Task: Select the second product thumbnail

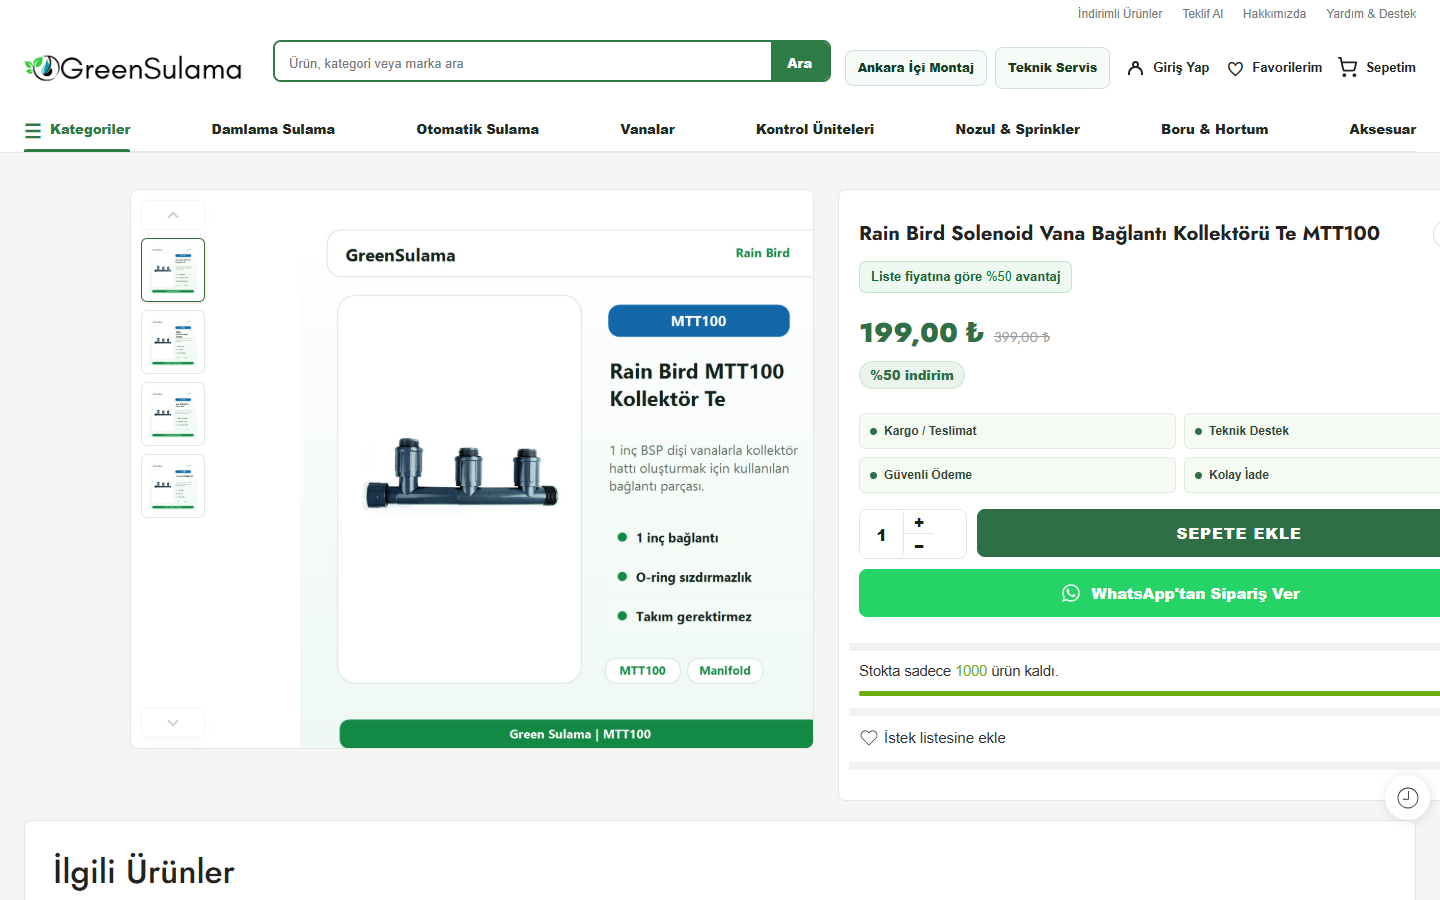Action: click(x=173, y=342)
